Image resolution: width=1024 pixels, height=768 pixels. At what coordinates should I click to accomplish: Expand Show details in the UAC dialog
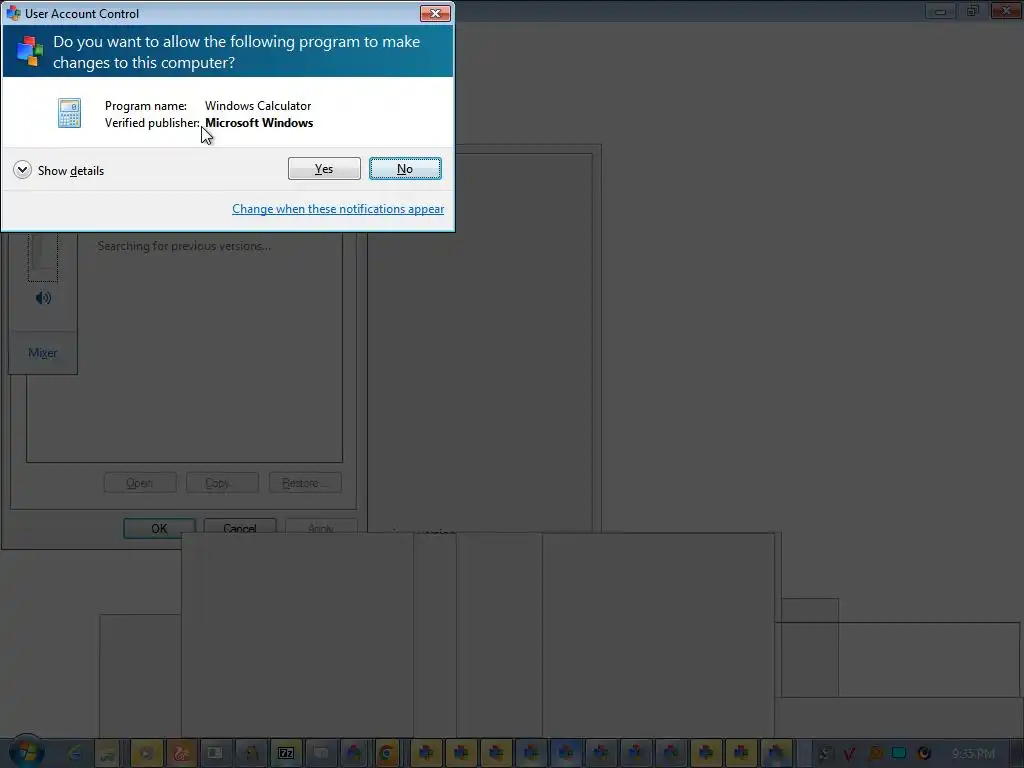58,170
